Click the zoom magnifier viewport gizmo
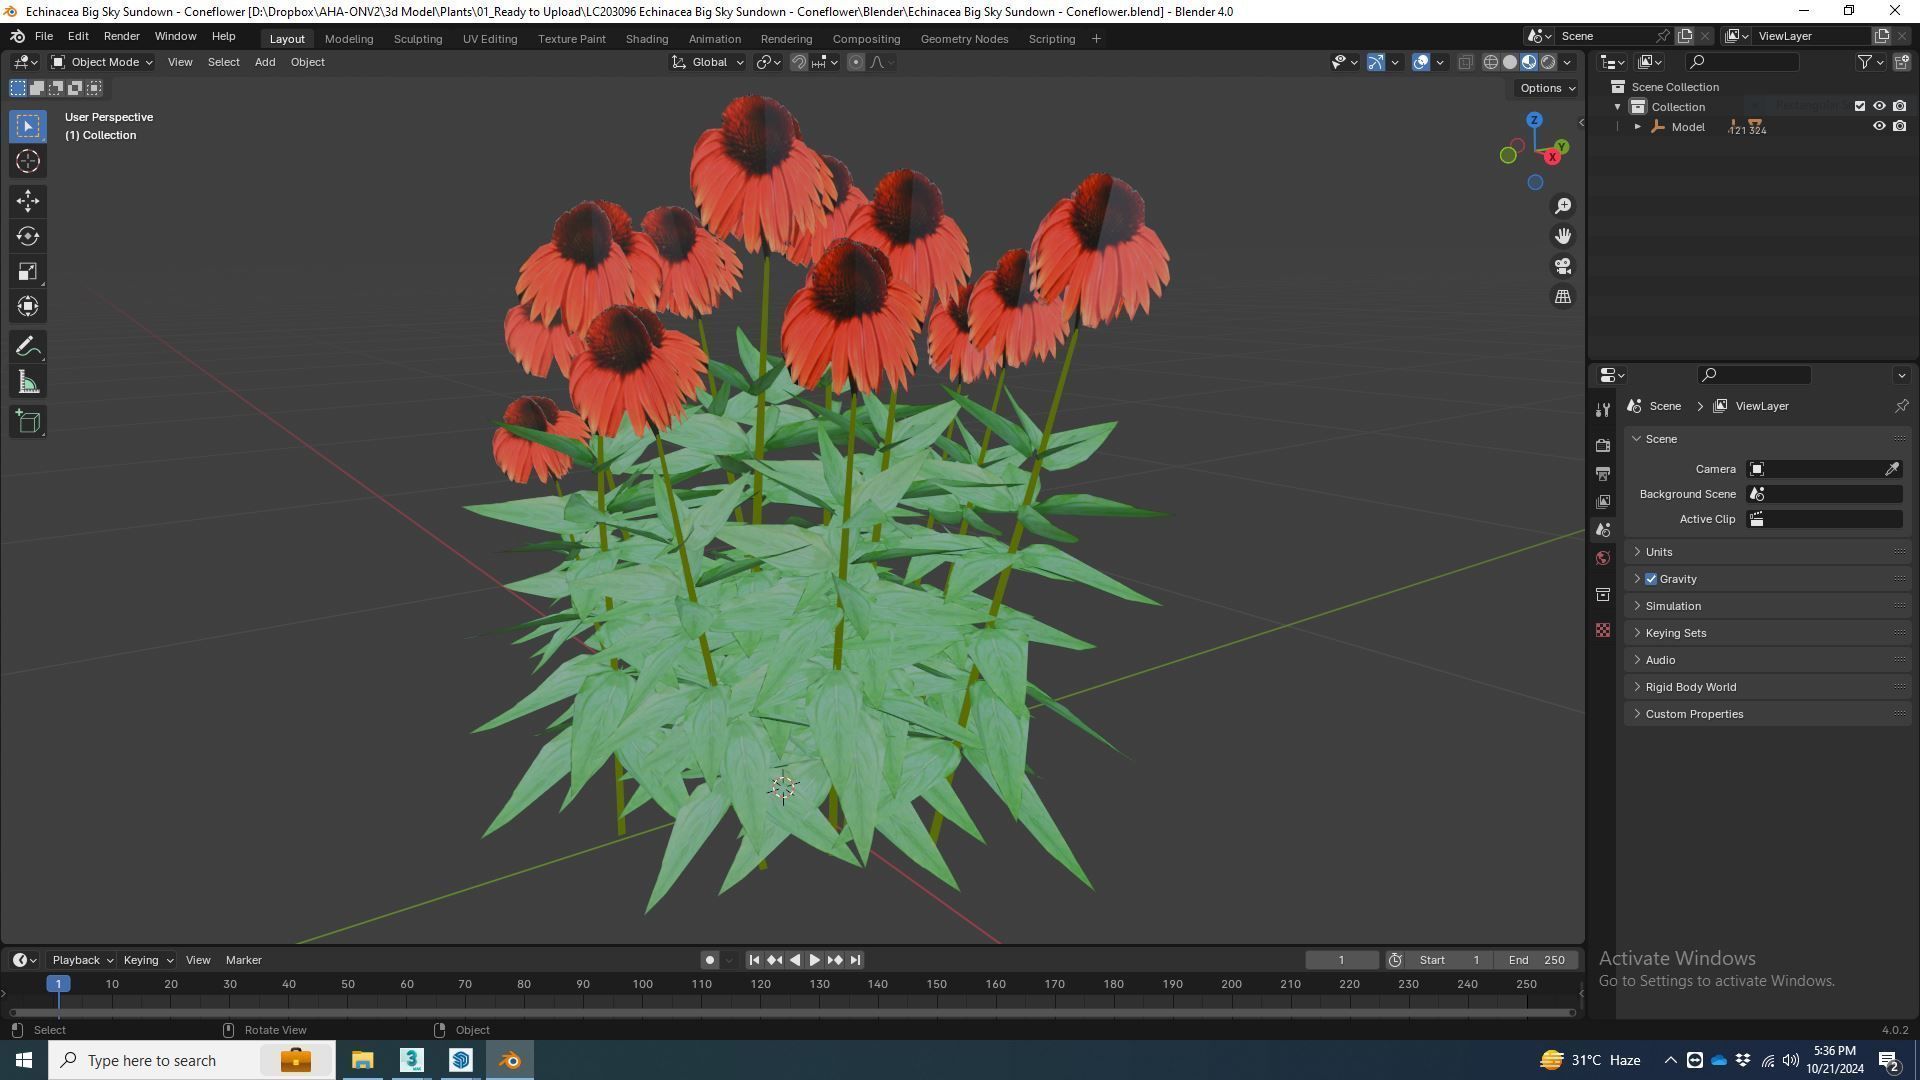 click(1563, 206)
